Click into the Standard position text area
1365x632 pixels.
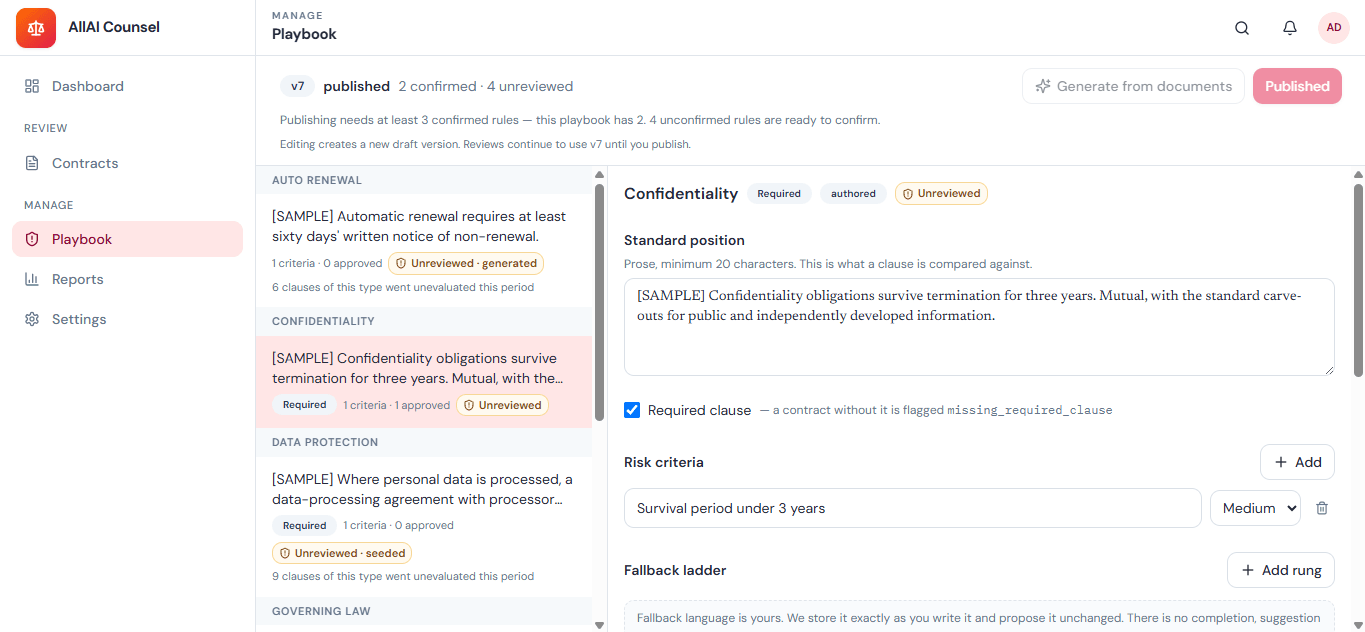tap(979, 327)
